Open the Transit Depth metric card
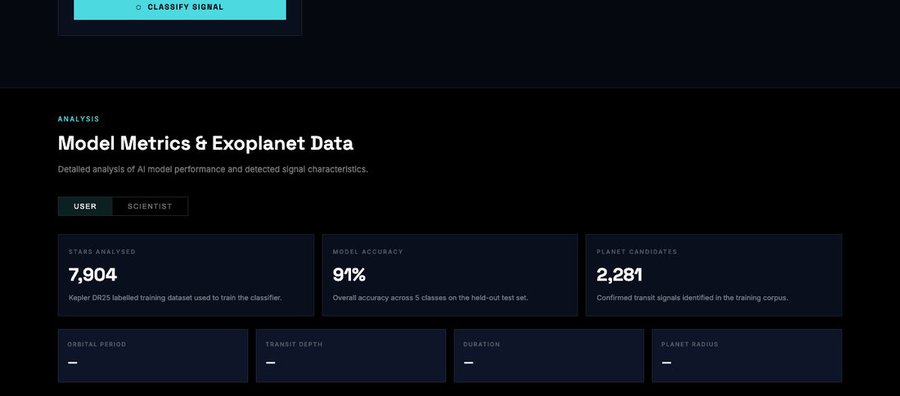 coord(351,356)
